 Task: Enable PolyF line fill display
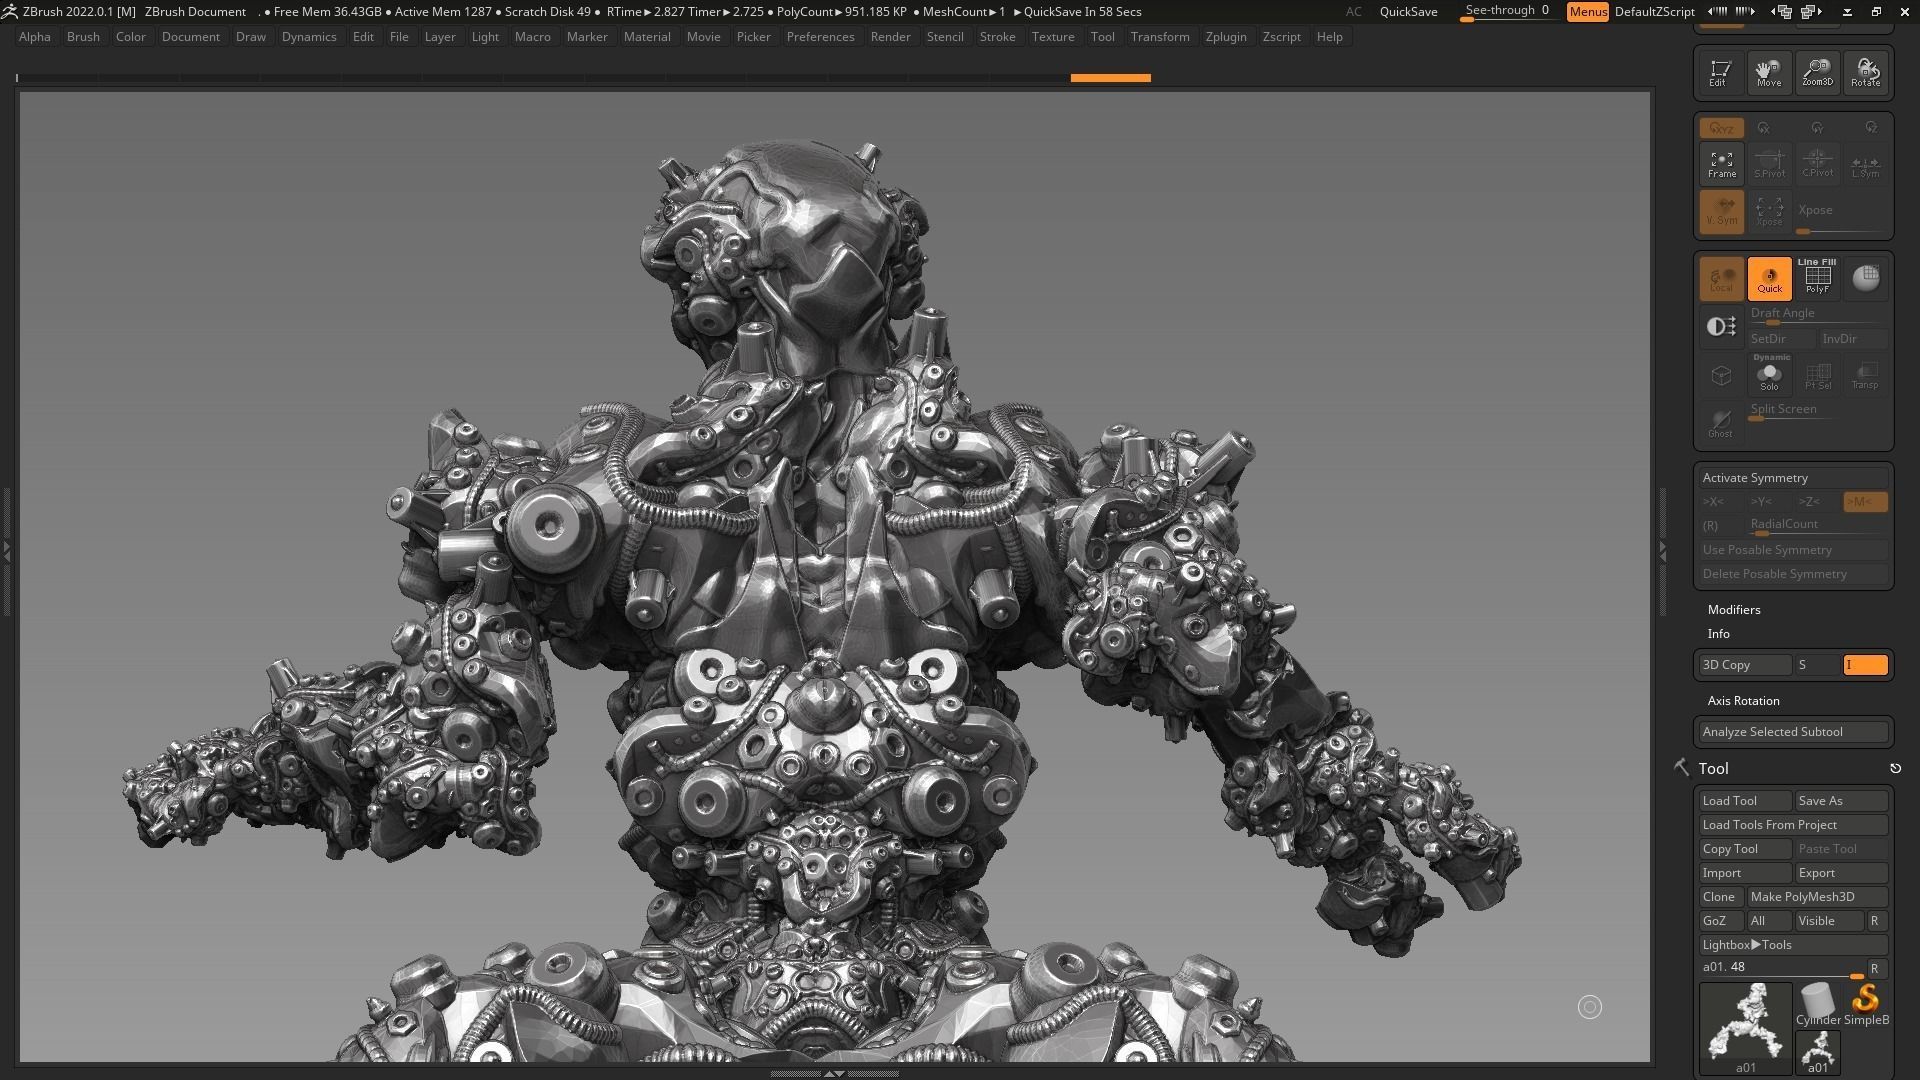click(1817, 278)
